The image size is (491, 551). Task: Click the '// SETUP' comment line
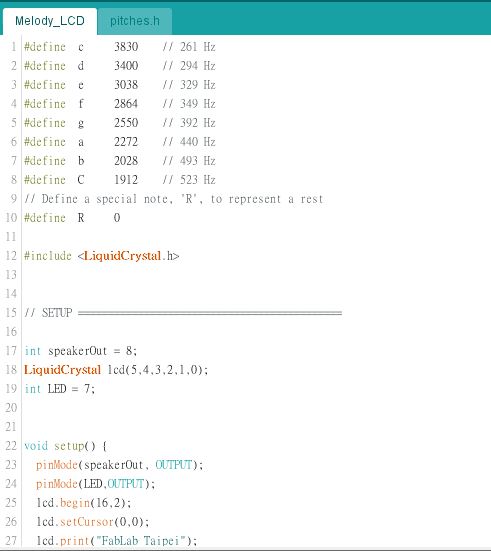click(183, 313)
